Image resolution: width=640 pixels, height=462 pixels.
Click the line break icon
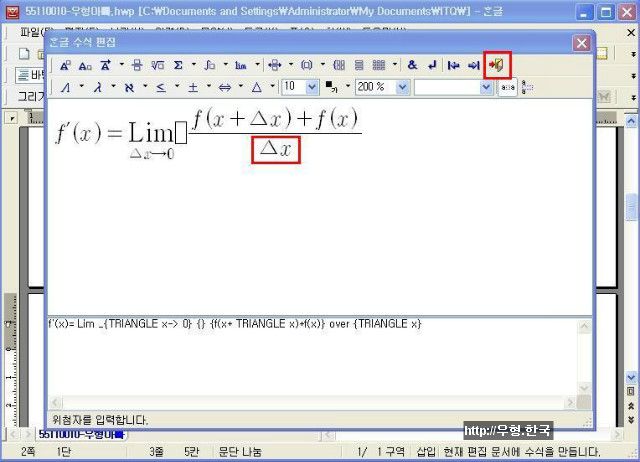tap(432, 65)
